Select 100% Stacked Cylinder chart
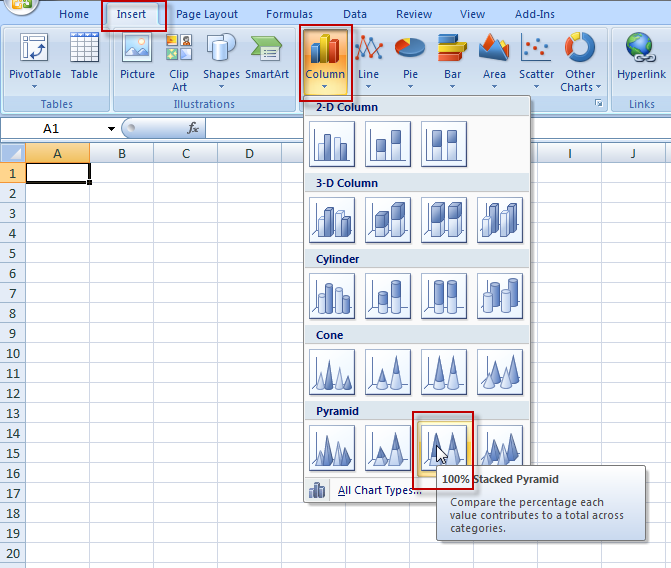671x568 pixels. click(x=444, y=296)
